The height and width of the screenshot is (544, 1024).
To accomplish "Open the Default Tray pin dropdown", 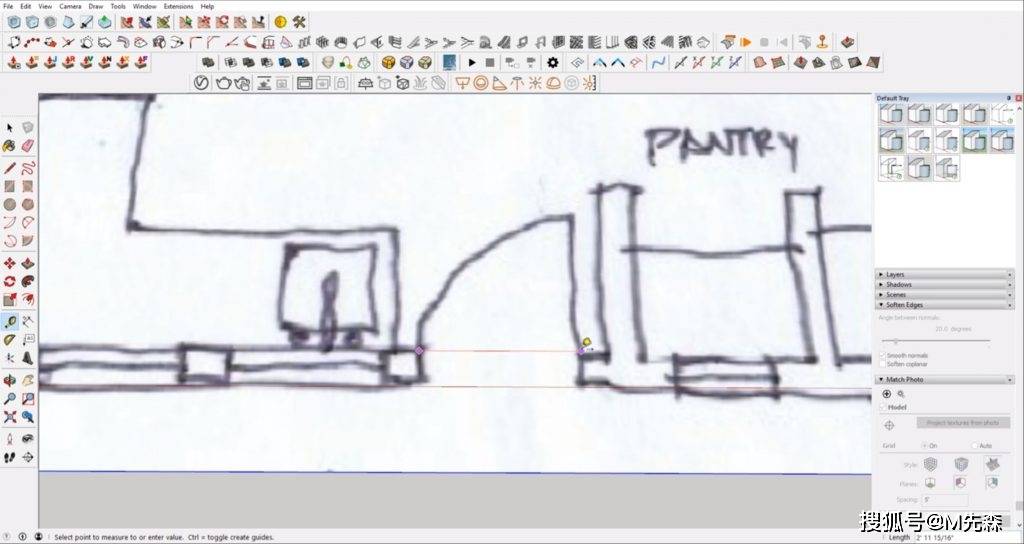I will click(x=1009, y=98).
